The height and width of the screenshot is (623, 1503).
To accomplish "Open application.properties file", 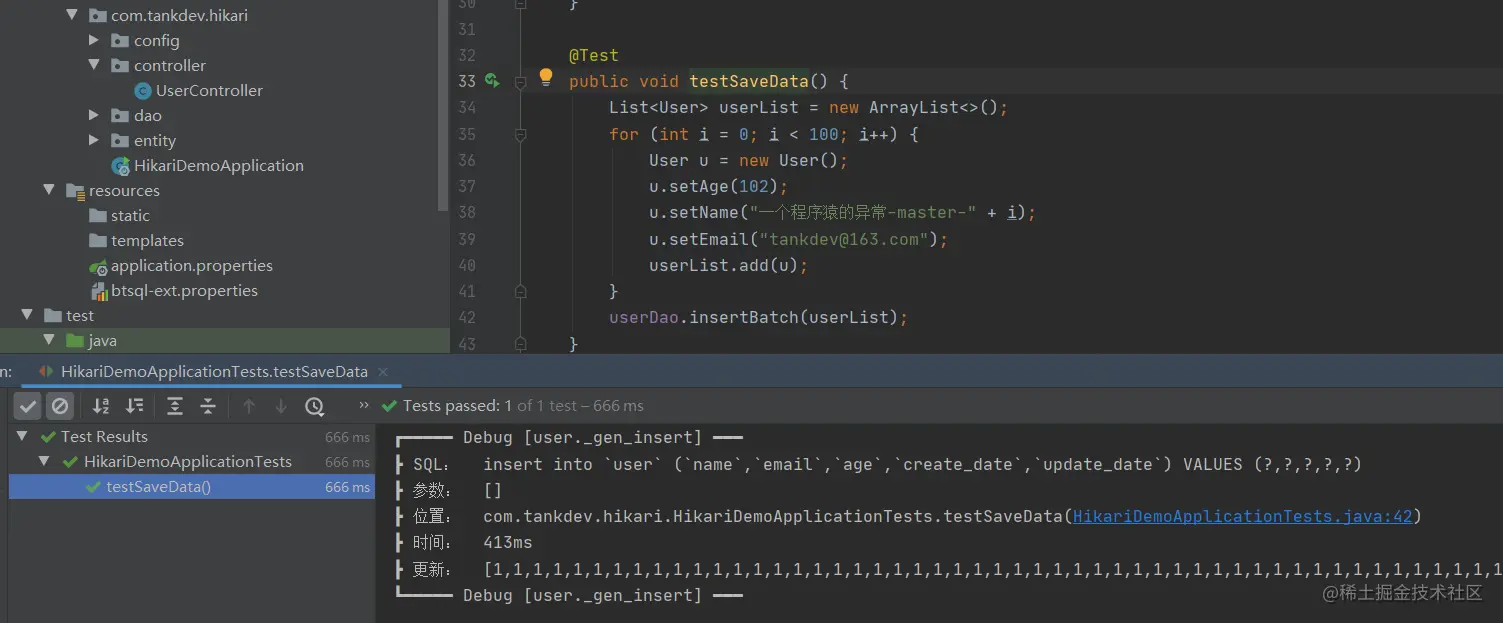I will (x=192, y=265).
